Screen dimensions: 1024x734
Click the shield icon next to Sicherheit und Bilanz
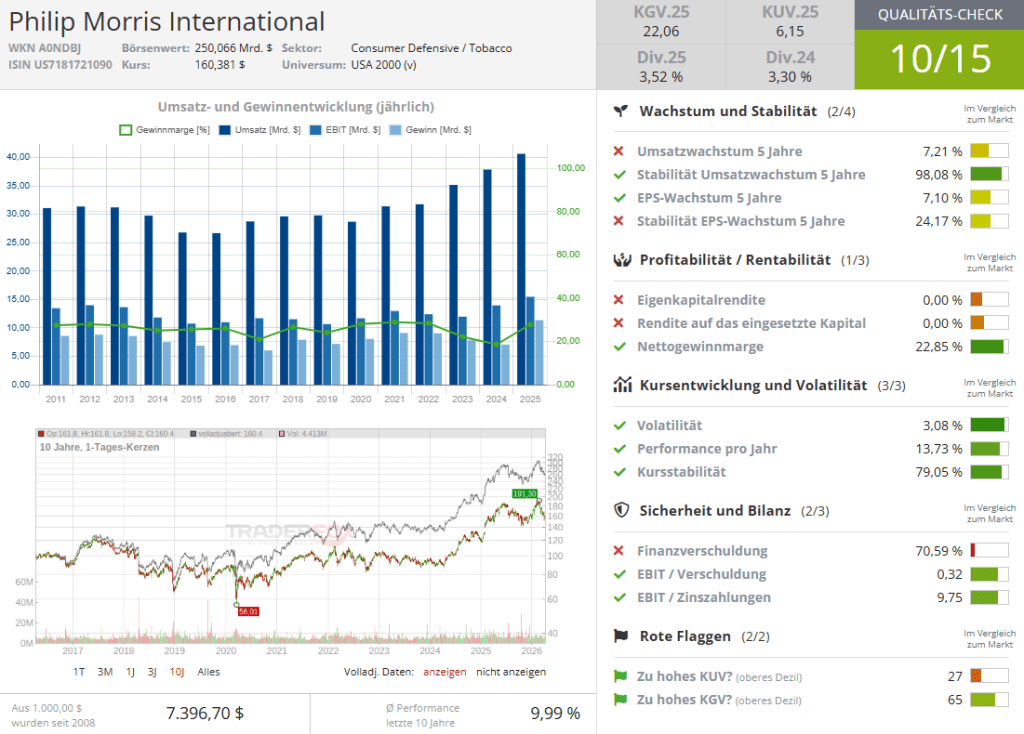(621, 511)
